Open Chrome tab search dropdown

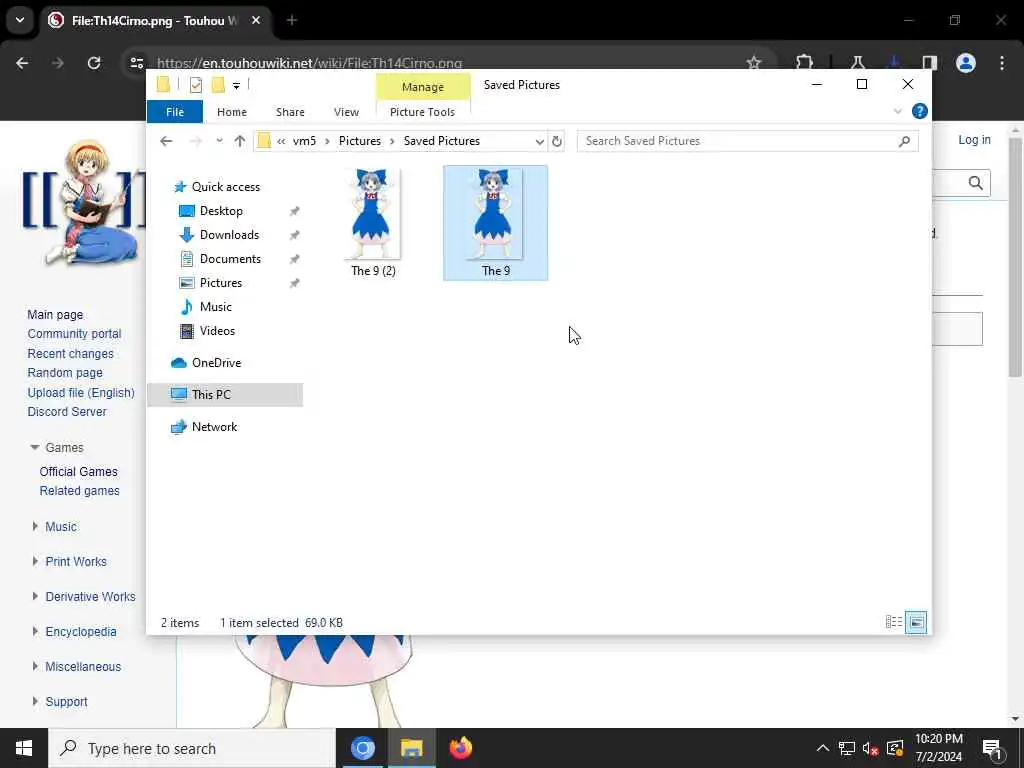(x=20, y=20)
